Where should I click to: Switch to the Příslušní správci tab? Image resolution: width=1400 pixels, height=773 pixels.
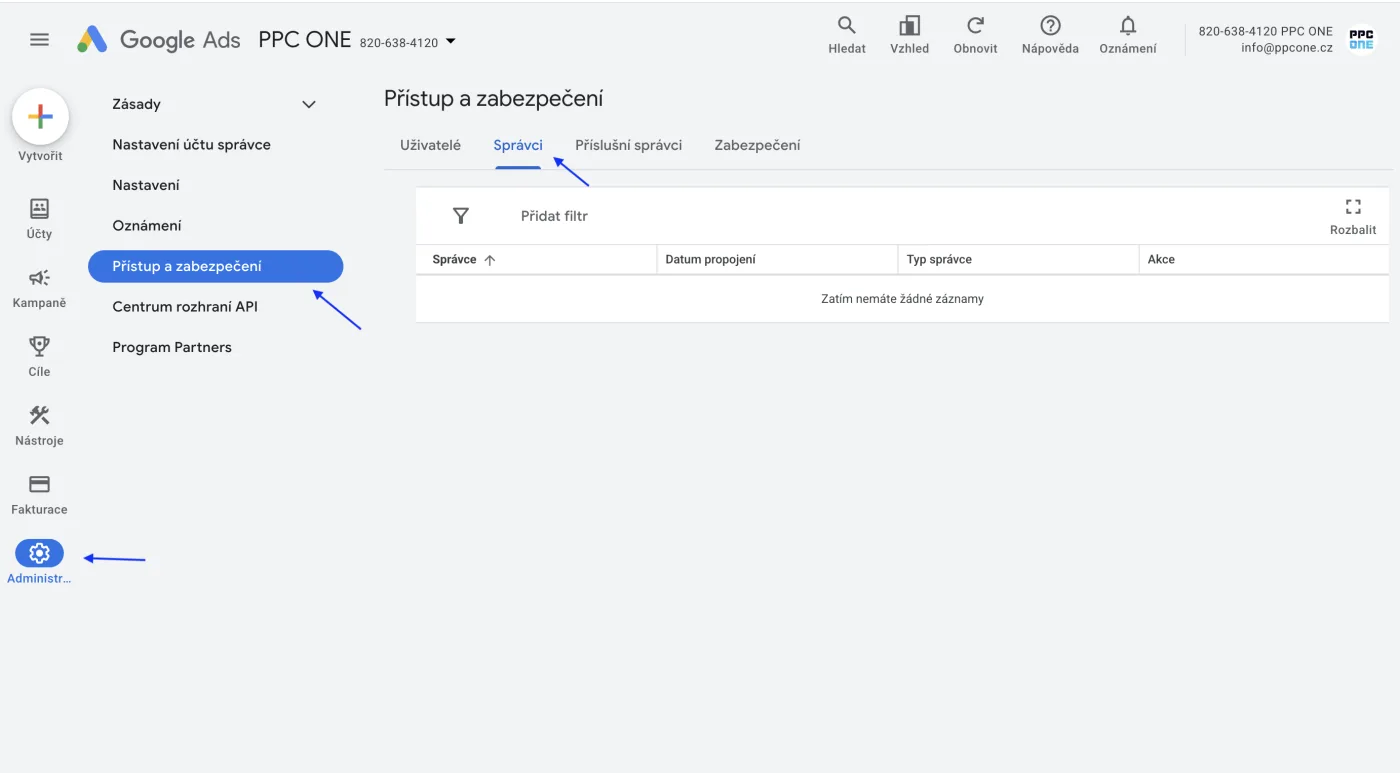(x=628, y=145)
